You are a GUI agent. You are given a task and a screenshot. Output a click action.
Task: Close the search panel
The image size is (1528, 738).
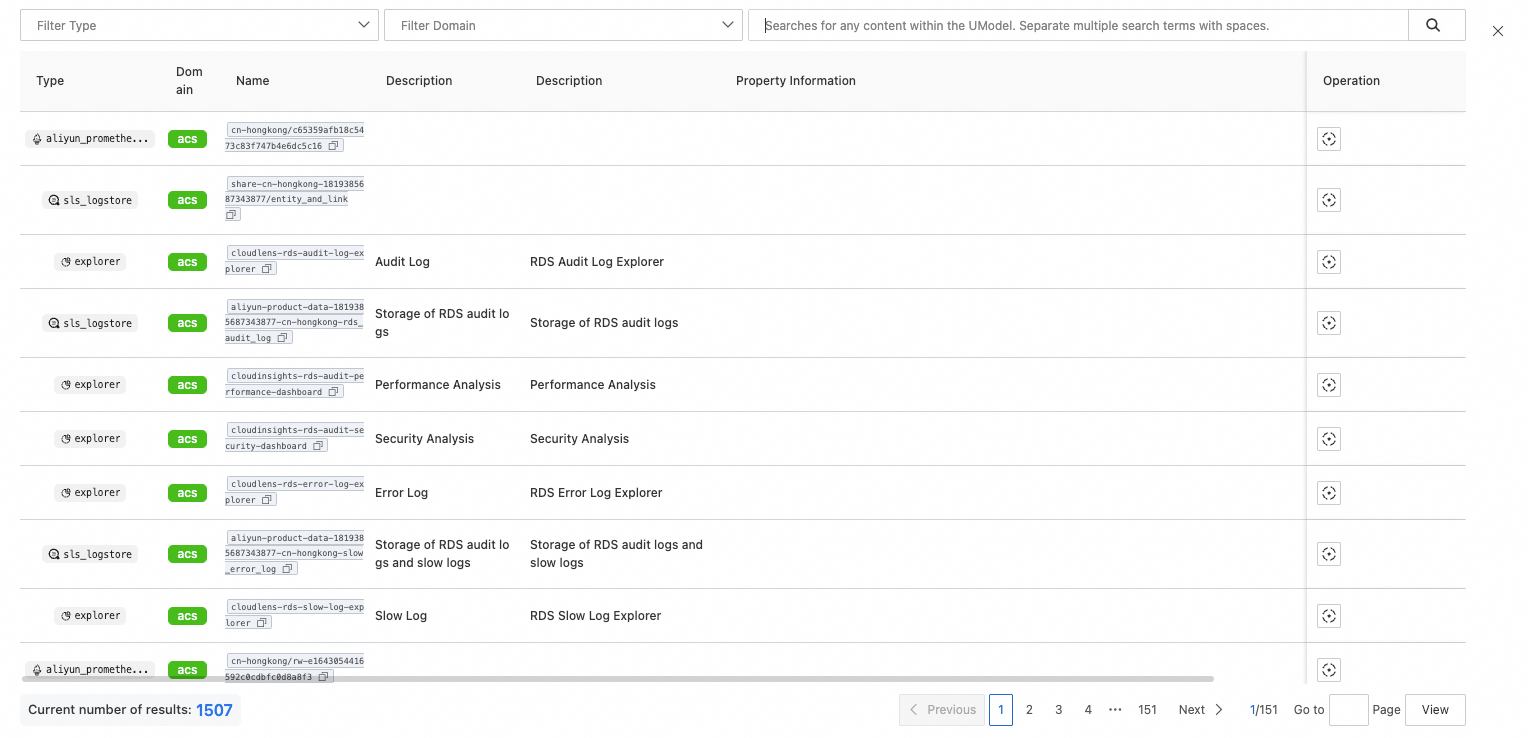click(1497, 31)
